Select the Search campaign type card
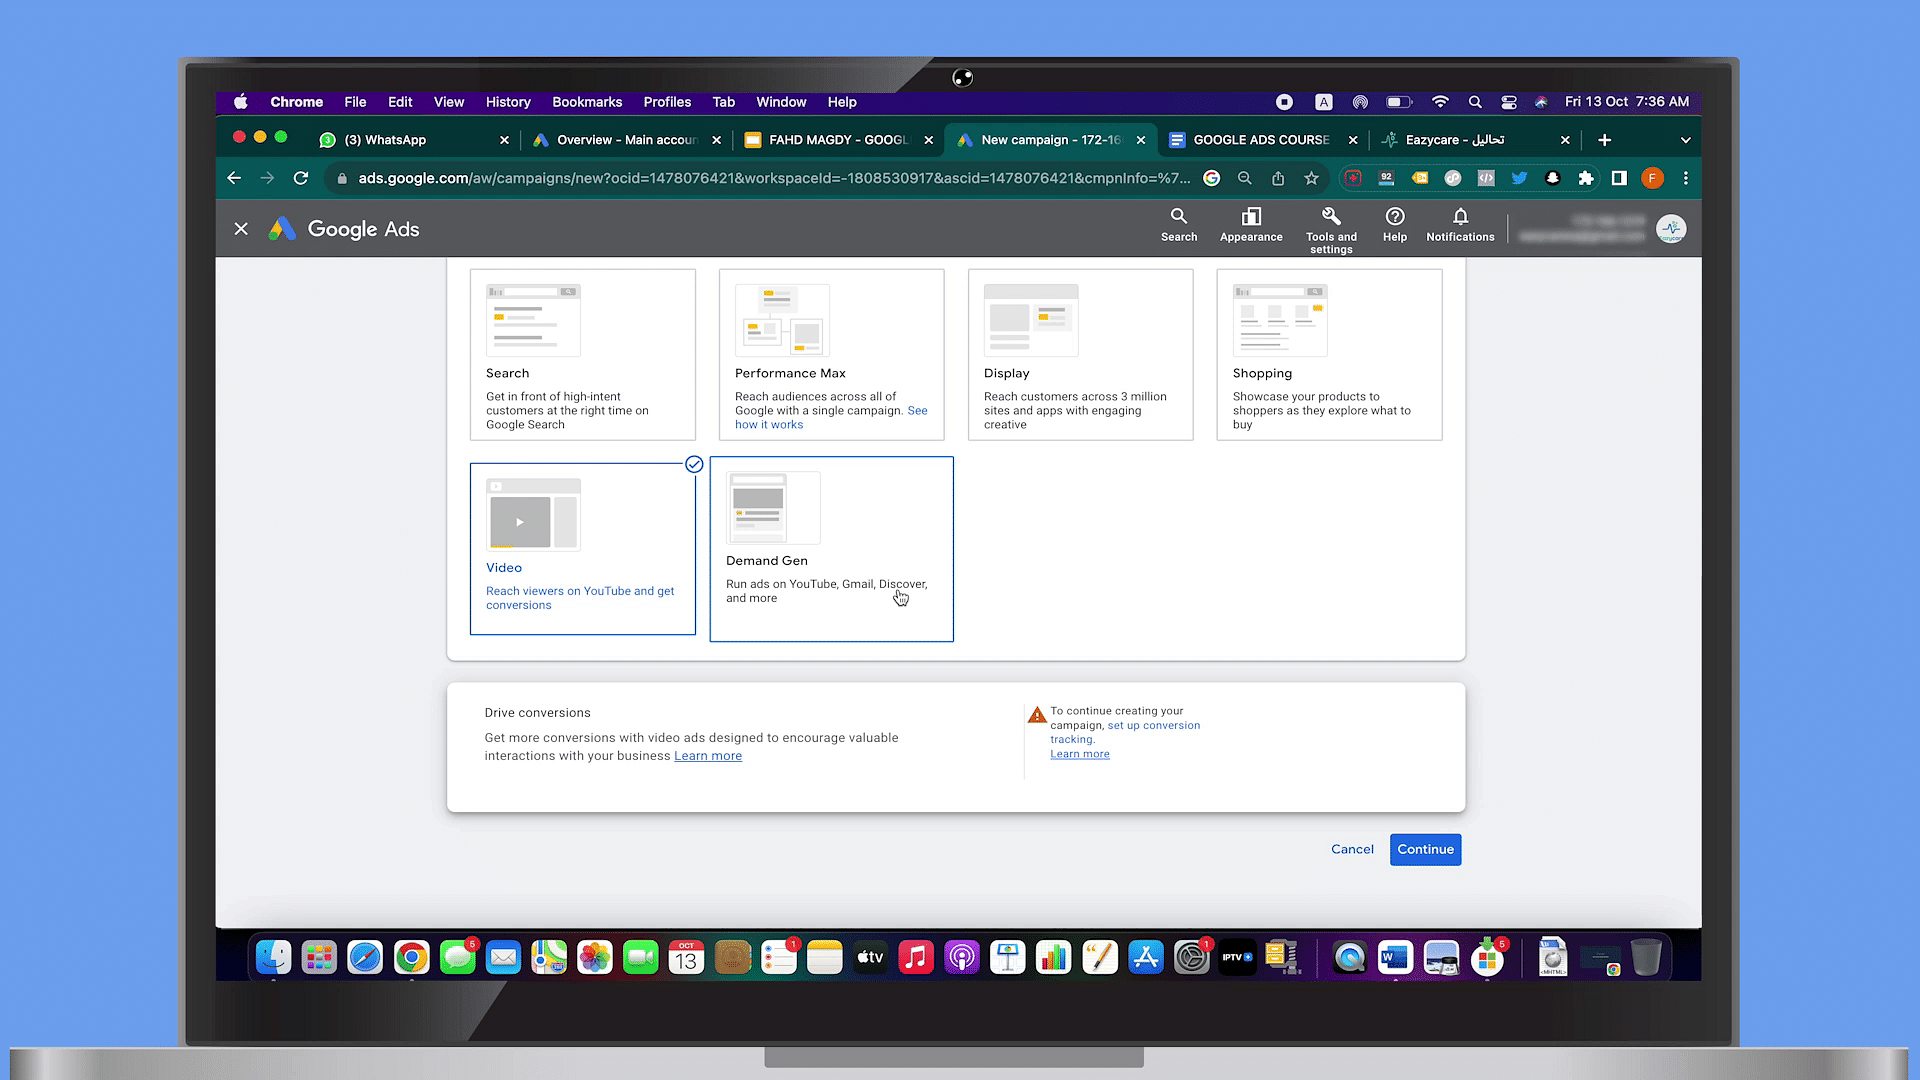The height and width of the screenshot is (1080, 1920). pos(583,354)
